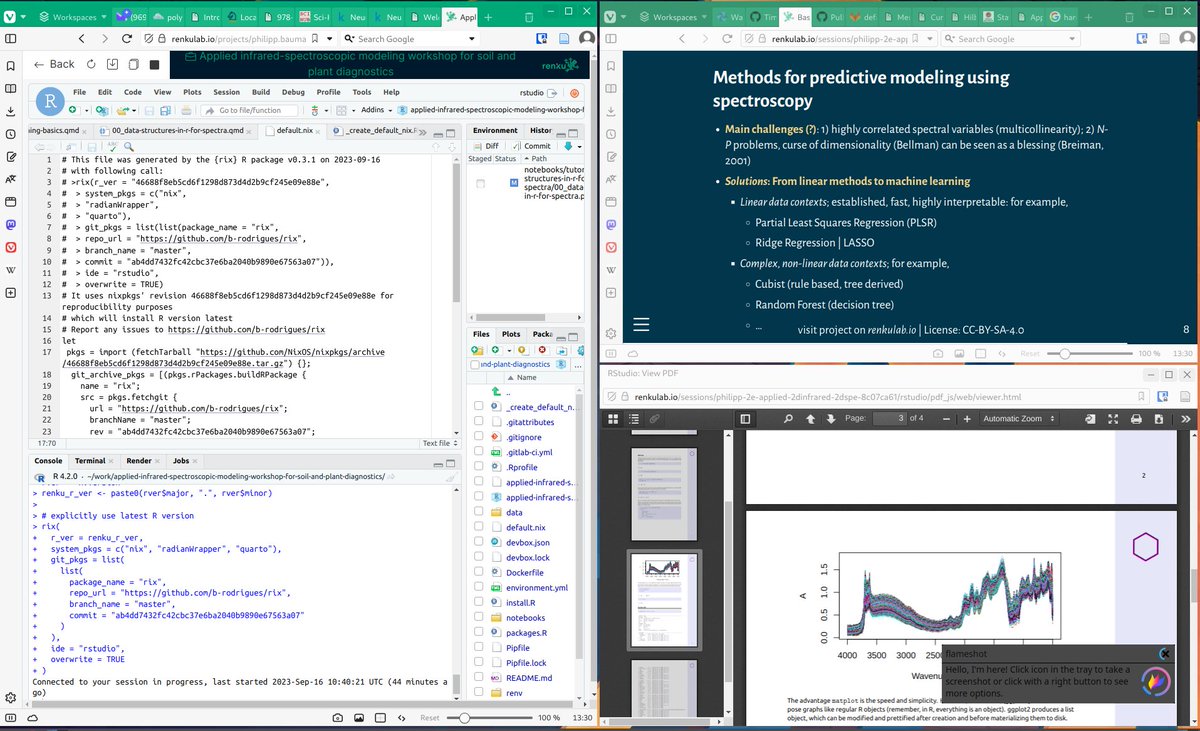Click the save session icon in Renku header
Viewport: 1200px width, 731px height.
113,64
